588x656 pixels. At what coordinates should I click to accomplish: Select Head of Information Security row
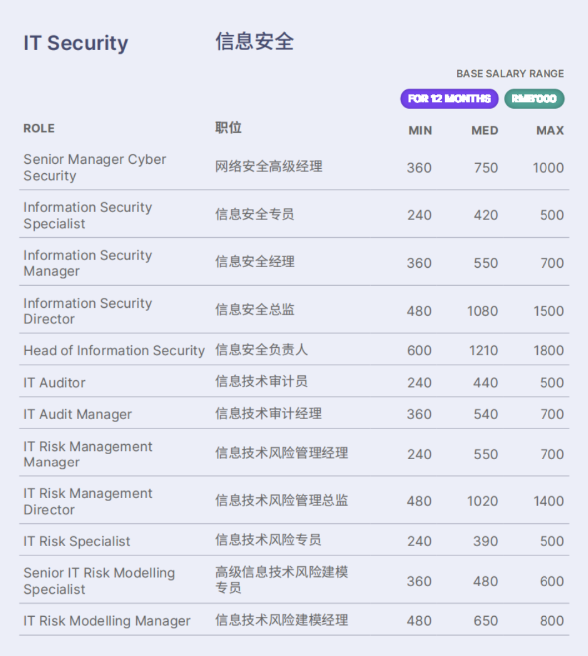tap(294, 350)
